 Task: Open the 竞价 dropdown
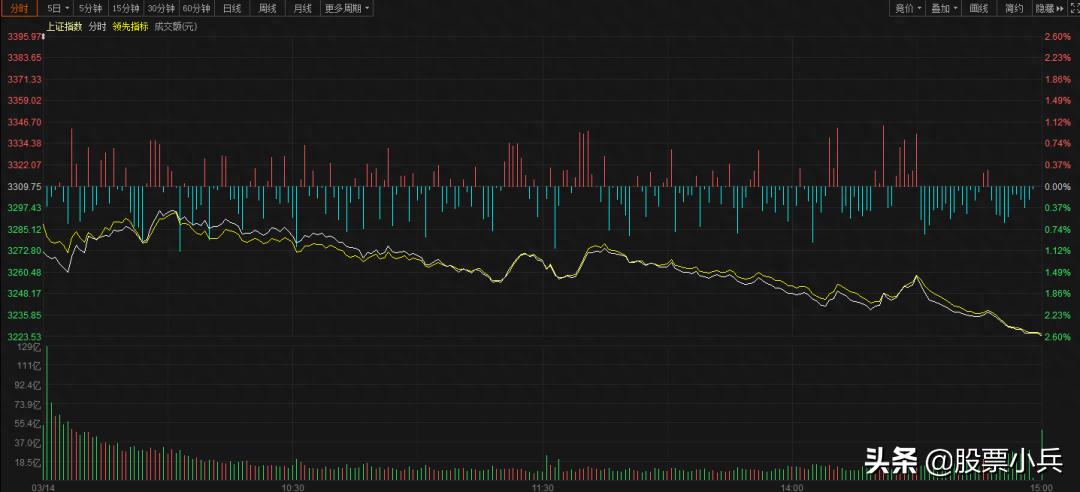908,8
